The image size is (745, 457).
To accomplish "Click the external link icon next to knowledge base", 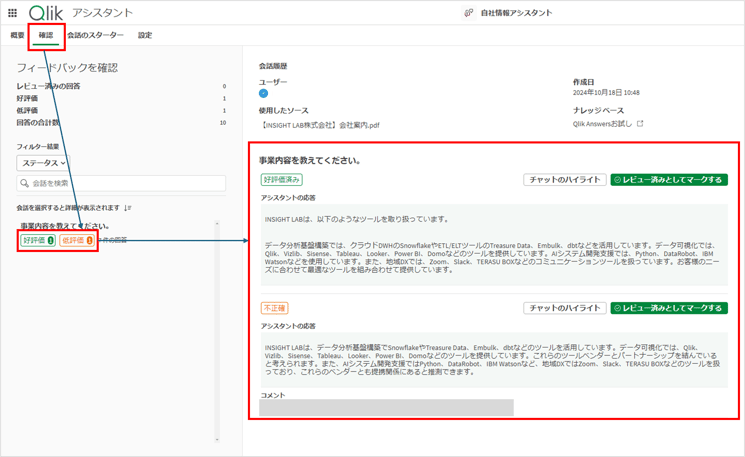I will tap(640, 124).
